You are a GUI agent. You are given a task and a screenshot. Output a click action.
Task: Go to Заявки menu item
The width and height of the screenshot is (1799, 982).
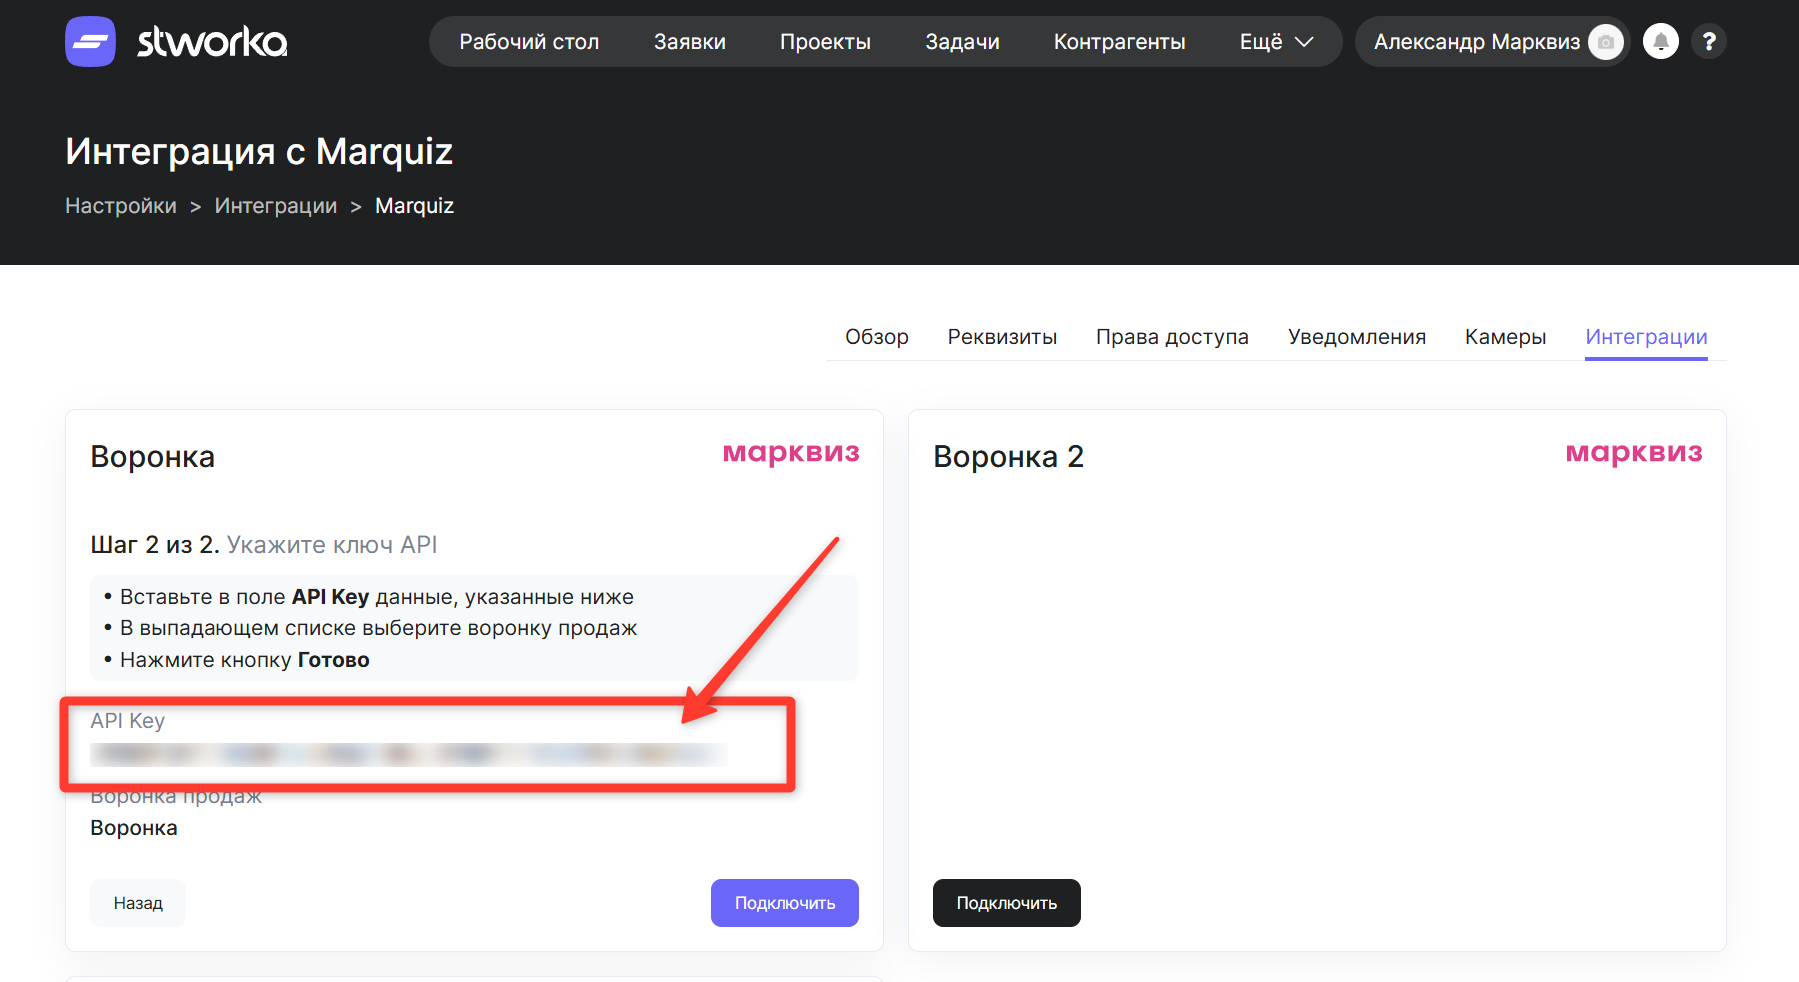(690, 42)
